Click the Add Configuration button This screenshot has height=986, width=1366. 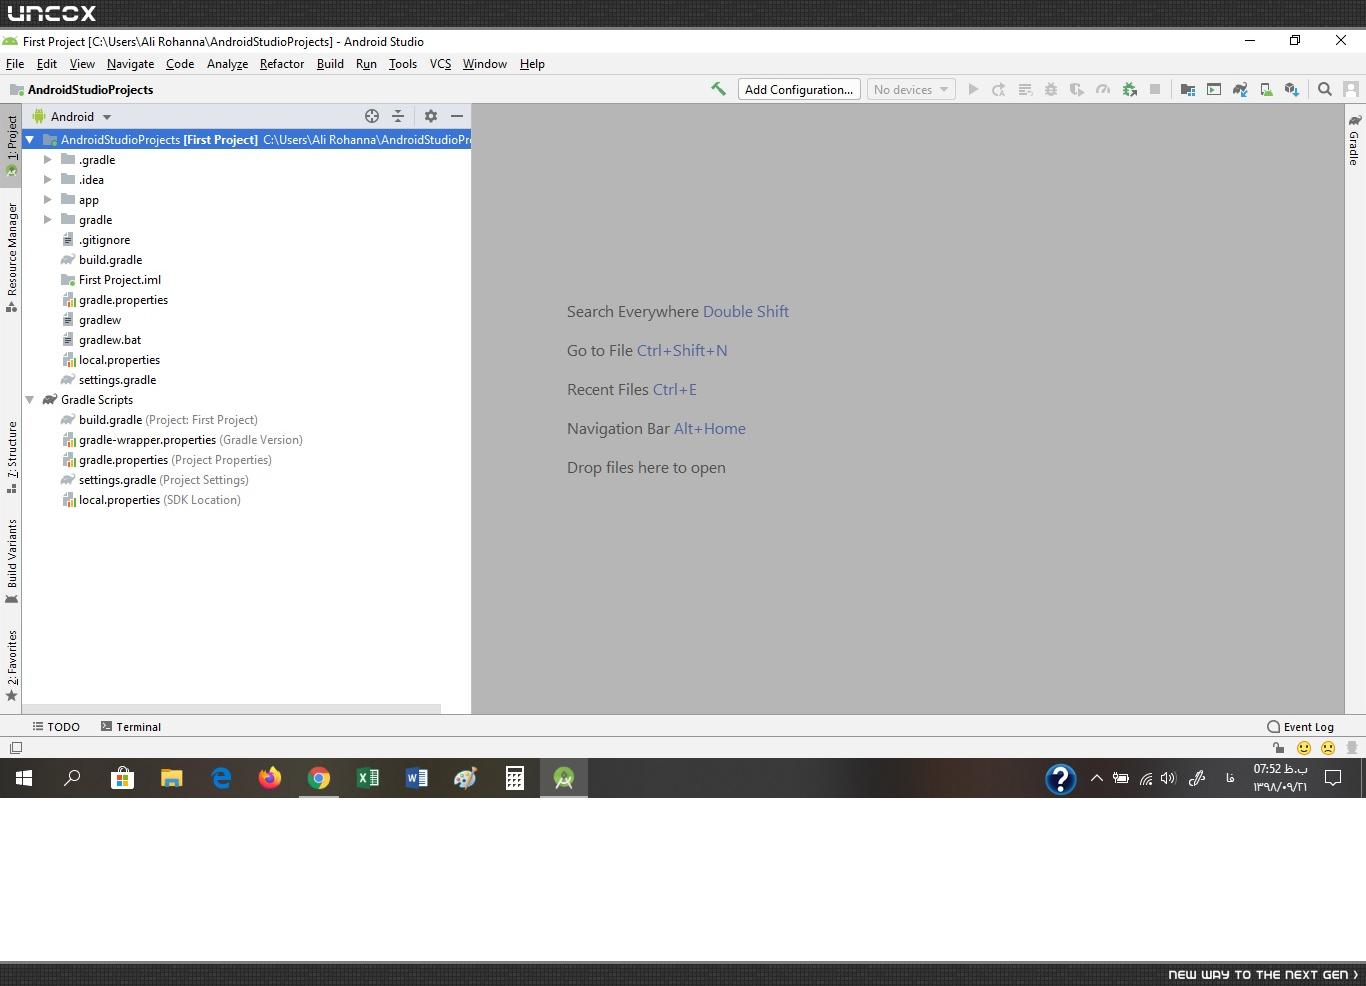point(799,89)
